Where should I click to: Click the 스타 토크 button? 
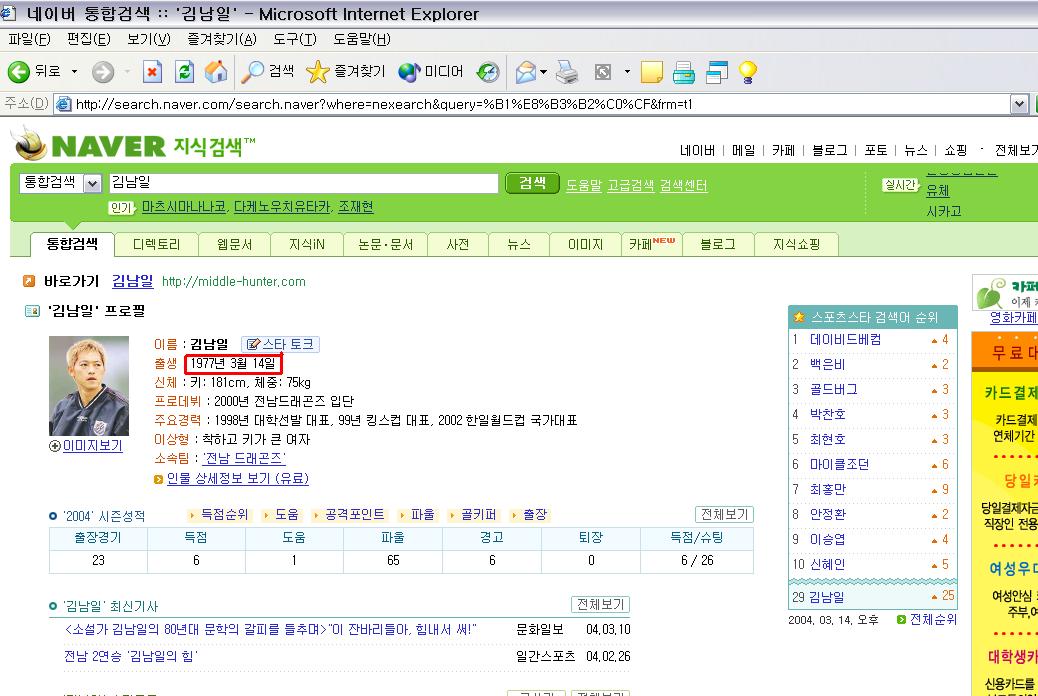pos(280,344)
